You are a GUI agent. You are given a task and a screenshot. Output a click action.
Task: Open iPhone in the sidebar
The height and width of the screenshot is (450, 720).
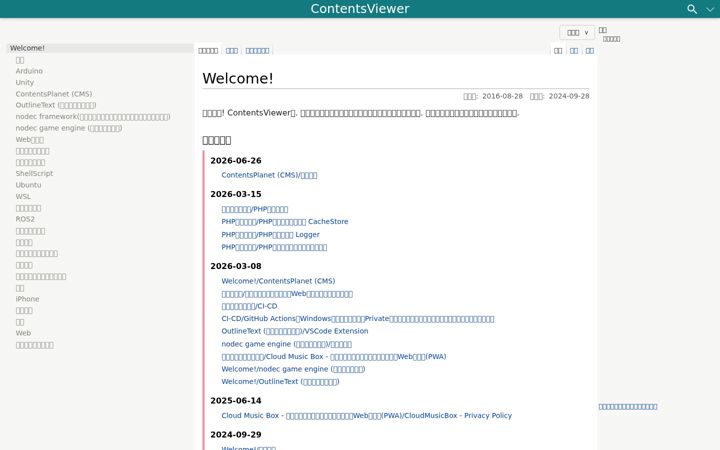tap(28, 299)
